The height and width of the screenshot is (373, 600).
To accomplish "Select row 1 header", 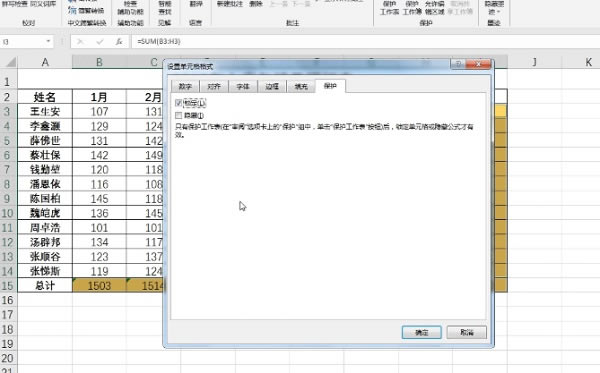I will [8, 82].
